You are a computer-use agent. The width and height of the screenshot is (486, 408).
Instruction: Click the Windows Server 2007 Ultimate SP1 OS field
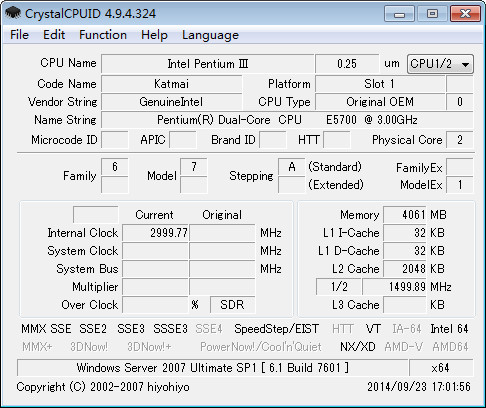[x=213, y=368]
